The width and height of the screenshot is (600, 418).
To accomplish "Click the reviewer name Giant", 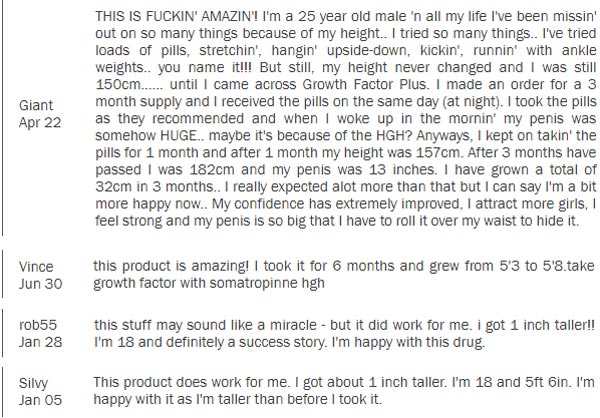I will click(x=36, y=105).
